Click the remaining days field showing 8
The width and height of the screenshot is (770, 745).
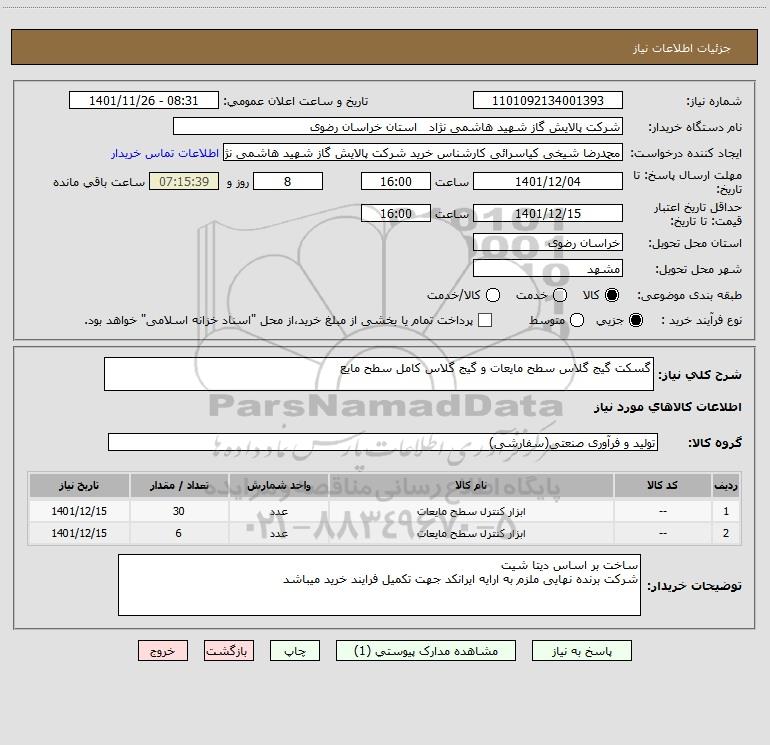[x=288, y=181]
